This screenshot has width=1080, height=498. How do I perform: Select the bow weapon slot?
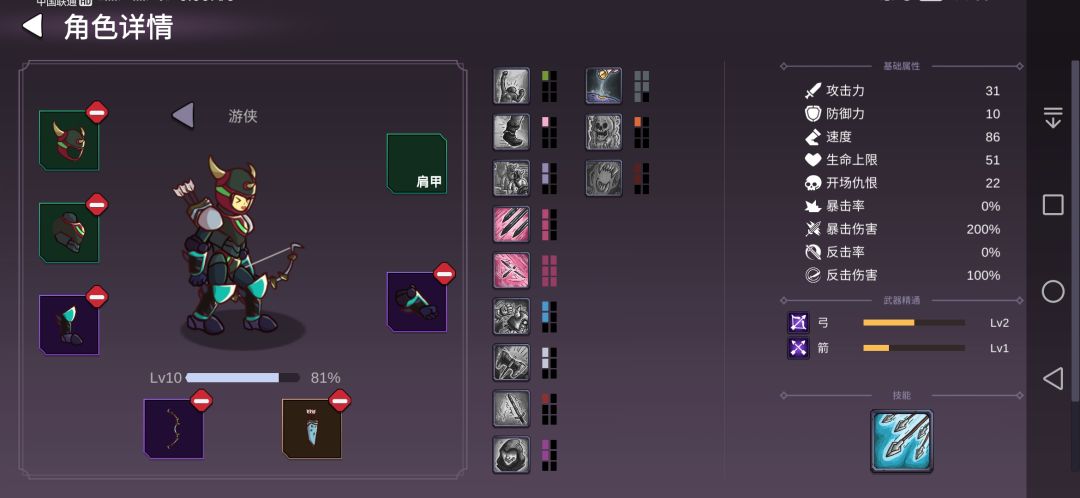174,428
